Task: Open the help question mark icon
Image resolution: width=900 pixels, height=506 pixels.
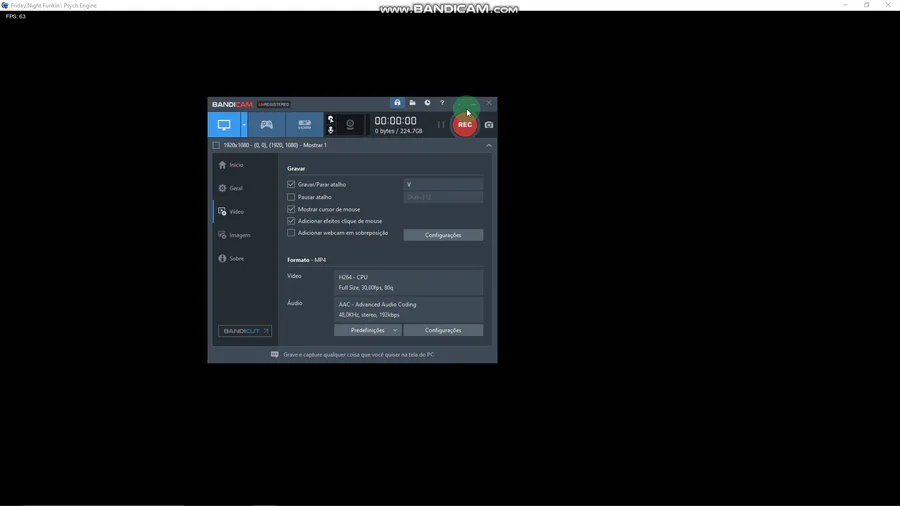Action: pyautogui.click(x=442, y=103)
